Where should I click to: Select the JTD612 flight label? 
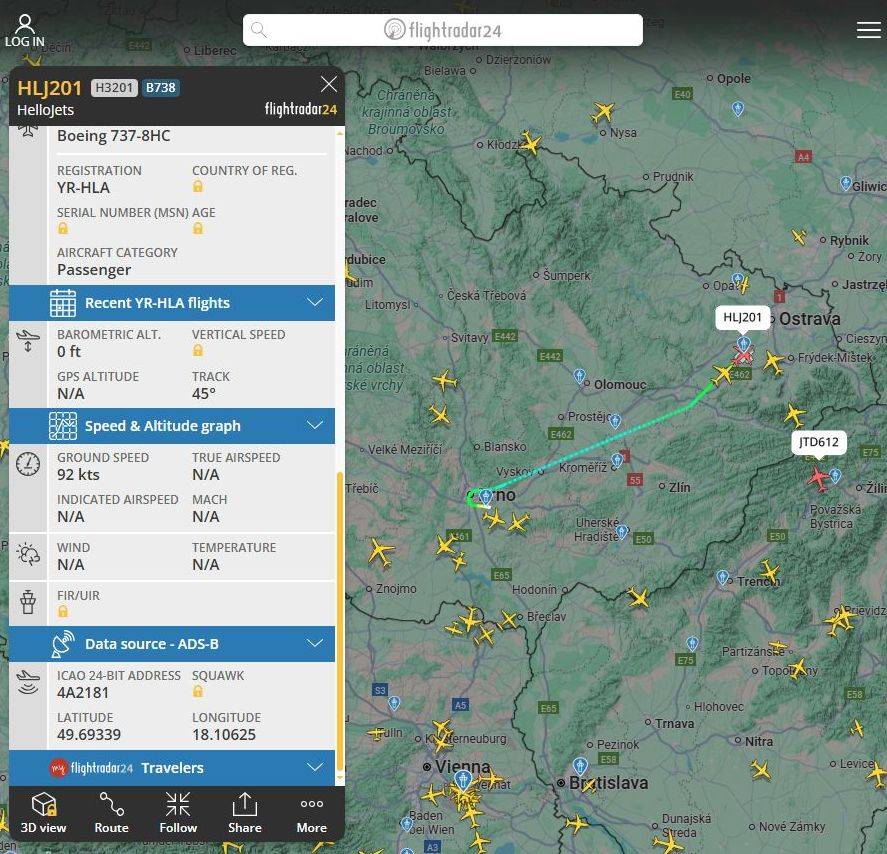(x=818, y=442)
